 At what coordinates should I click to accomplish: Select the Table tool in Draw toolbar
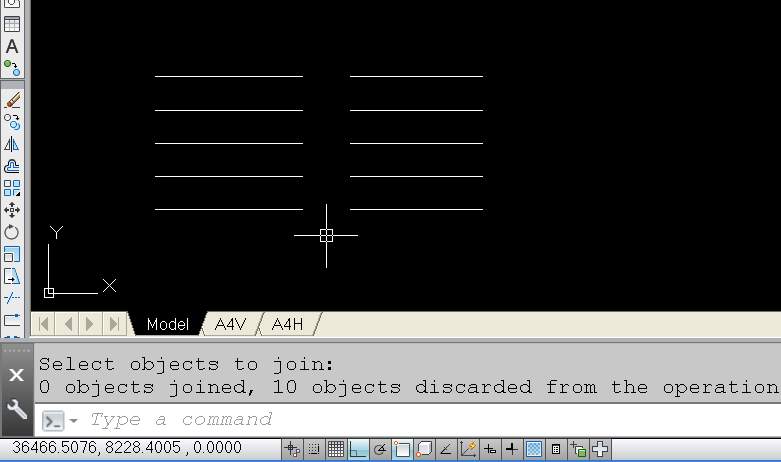12,24
